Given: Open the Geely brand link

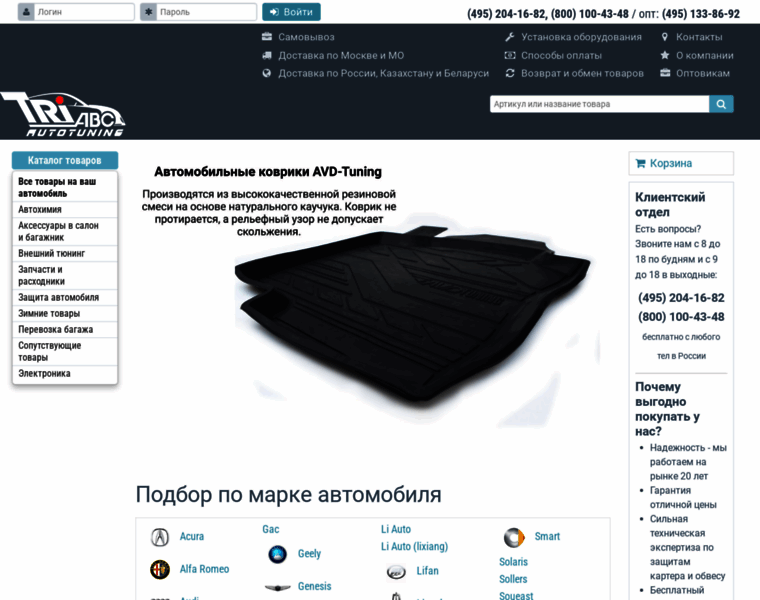Looking at the screenshot, I should point(309,553).
